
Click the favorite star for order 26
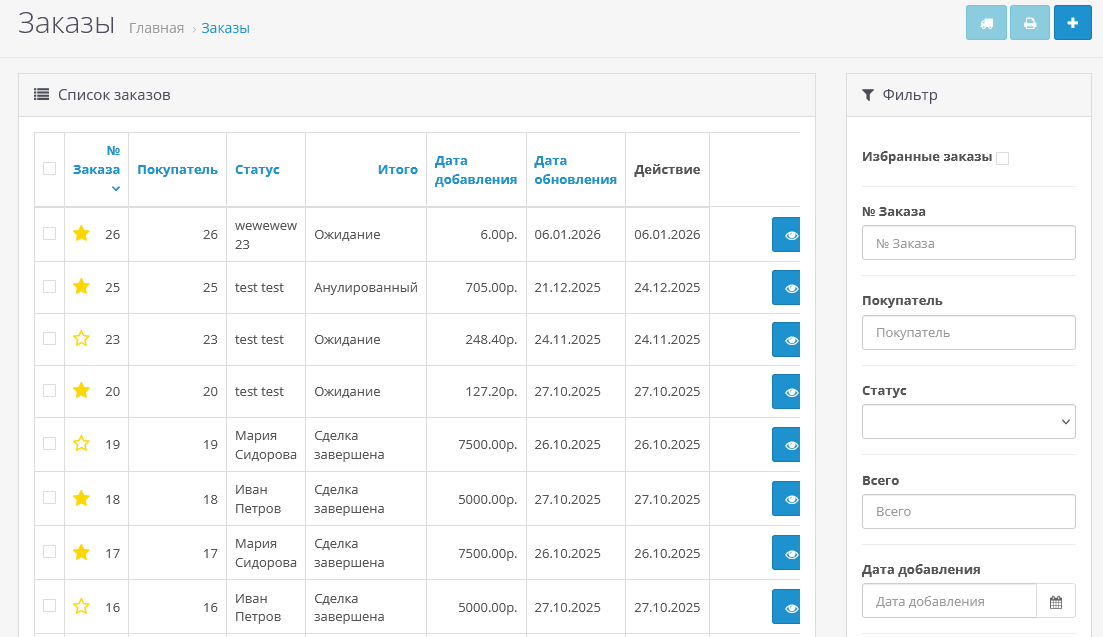point(82,234)
